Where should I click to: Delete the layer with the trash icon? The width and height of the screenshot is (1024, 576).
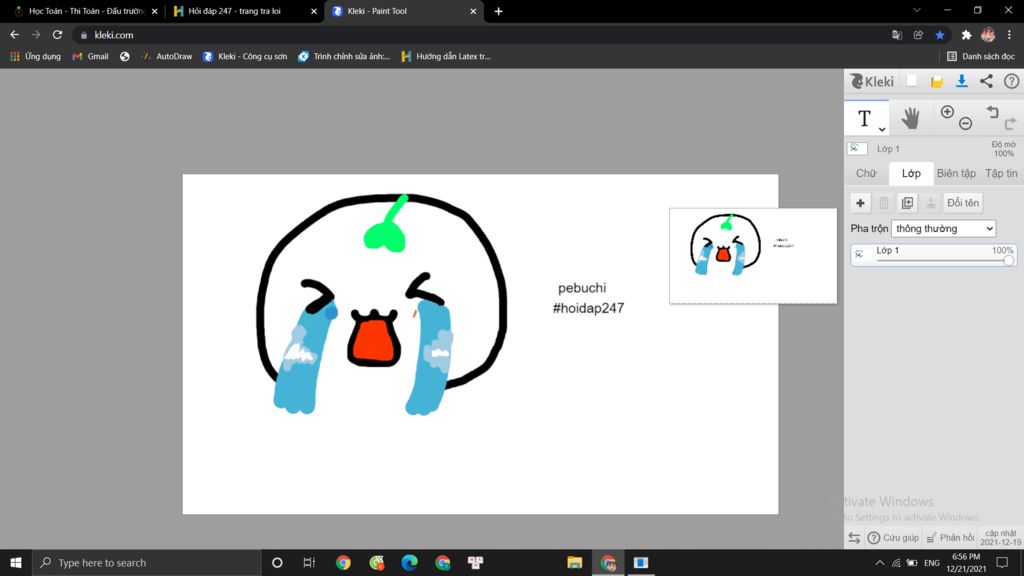(884, 203)
